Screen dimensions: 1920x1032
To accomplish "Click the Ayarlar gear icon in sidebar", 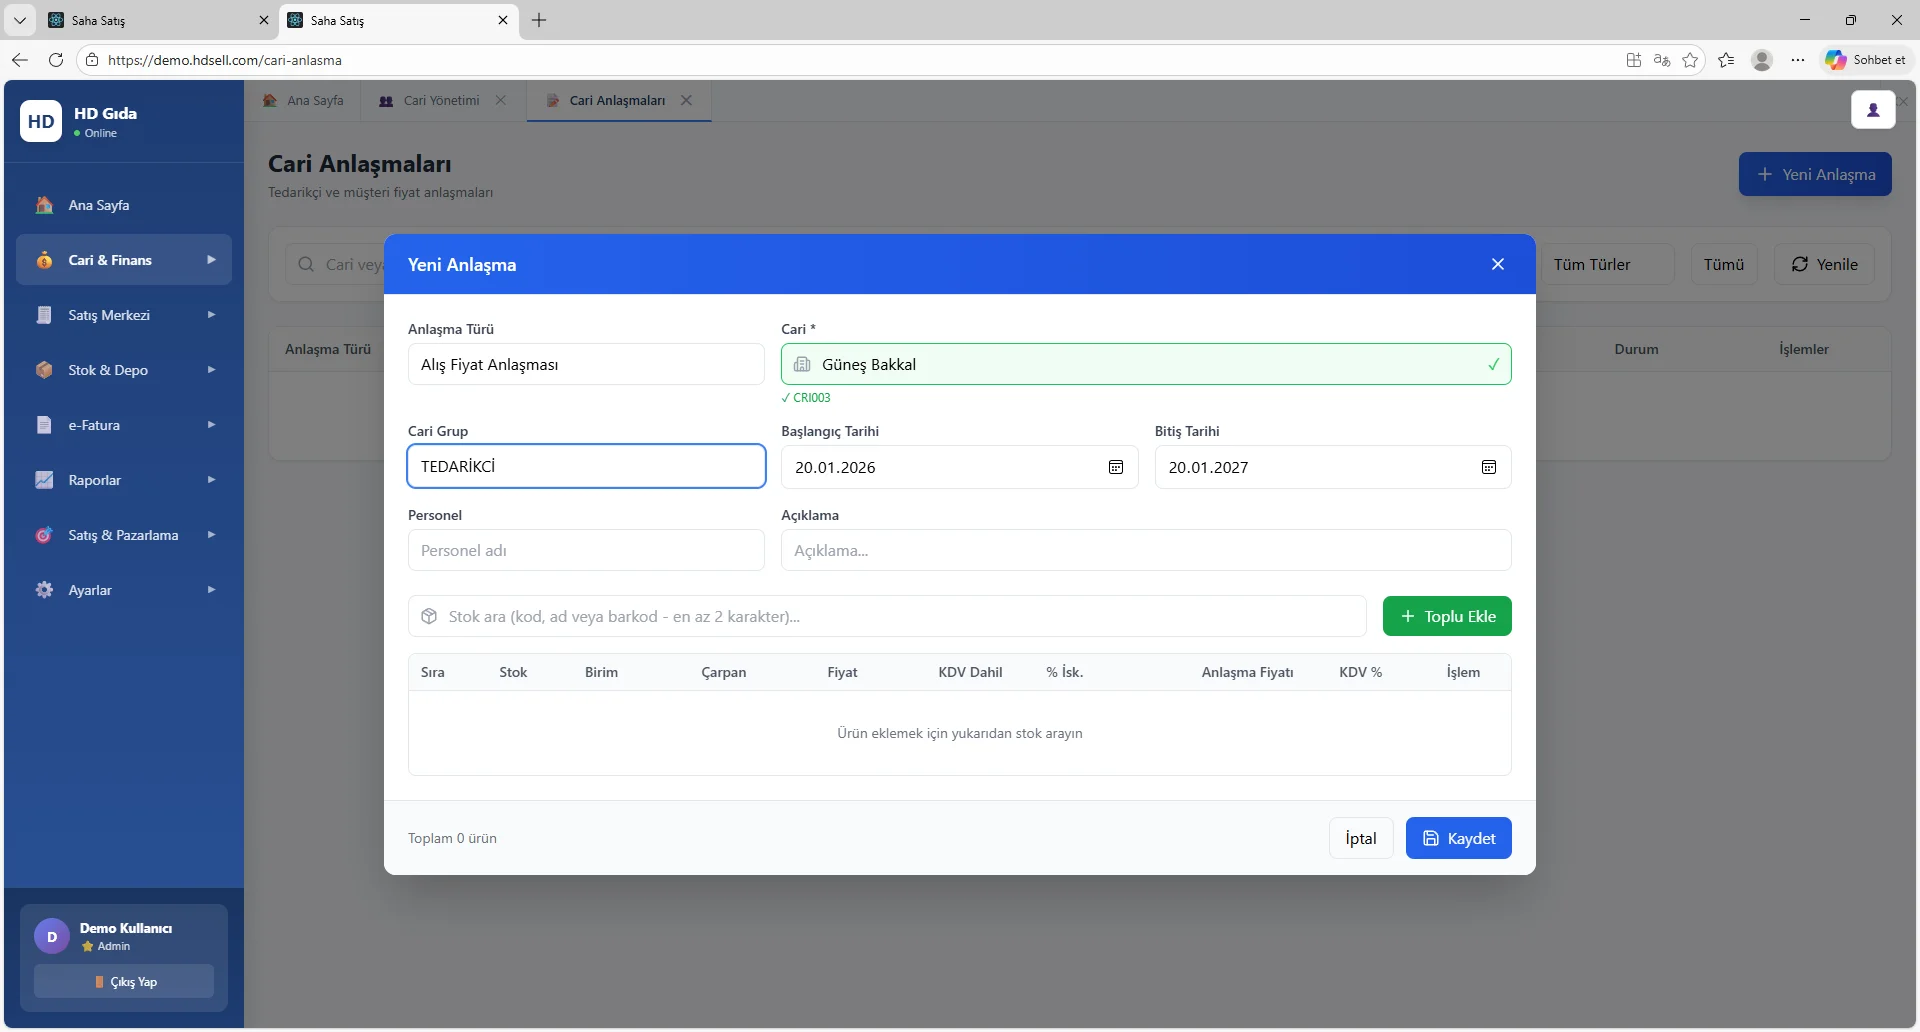I will click(x=44, y=590).
